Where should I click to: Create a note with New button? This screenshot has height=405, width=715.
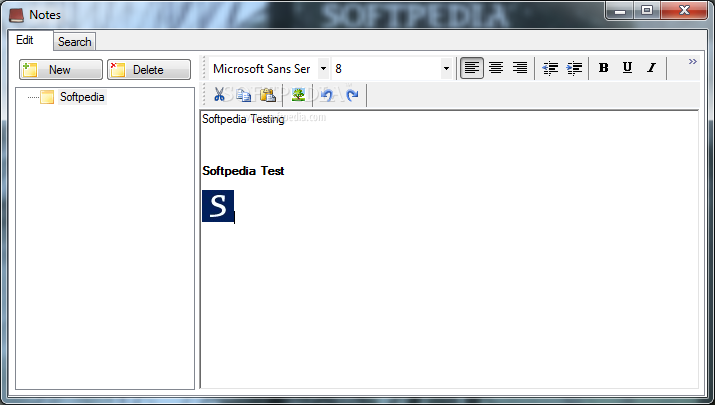(x=61, y=70)
